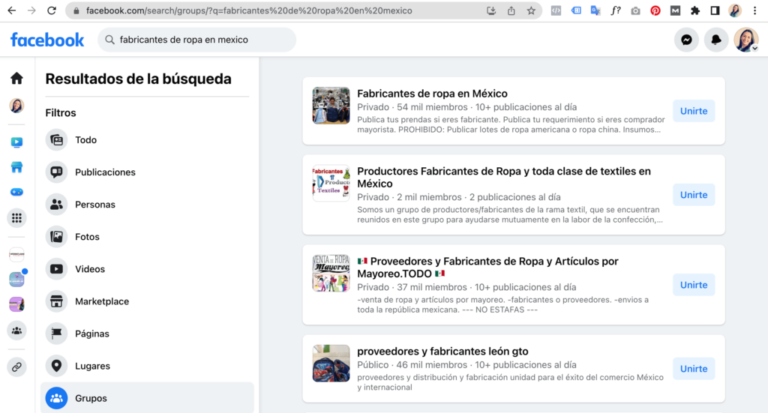This screenshot has width=768, height=413.
Task: Open Fabricantes de ropa en México title
Action: [x=432, y=94]
